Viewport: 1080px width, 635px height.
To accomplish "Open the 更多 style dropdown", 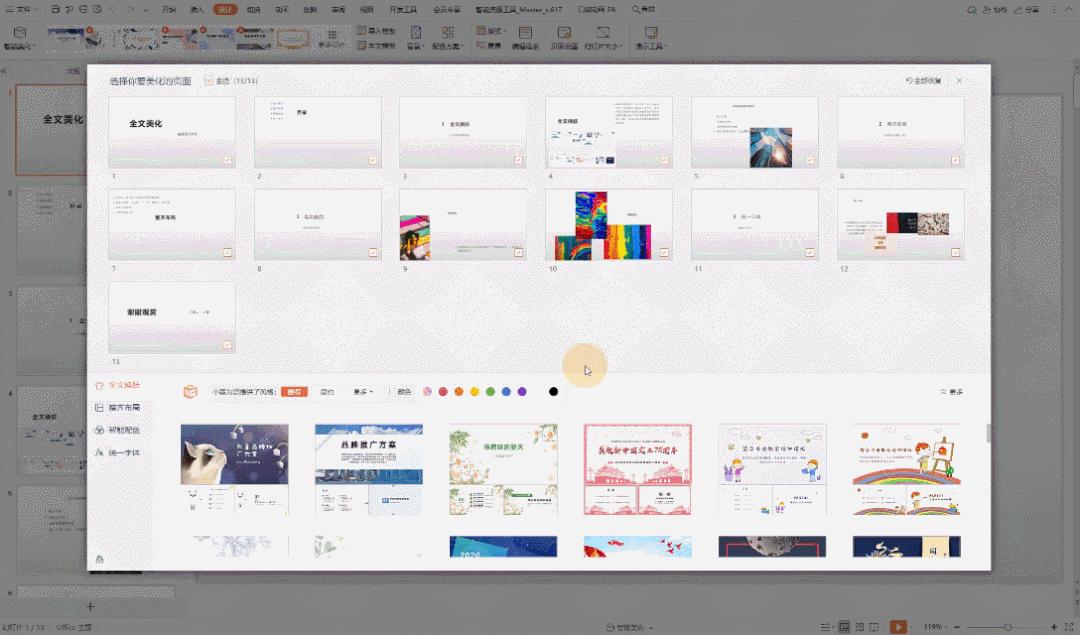I will pyautogui.click(x=363, y=392).
